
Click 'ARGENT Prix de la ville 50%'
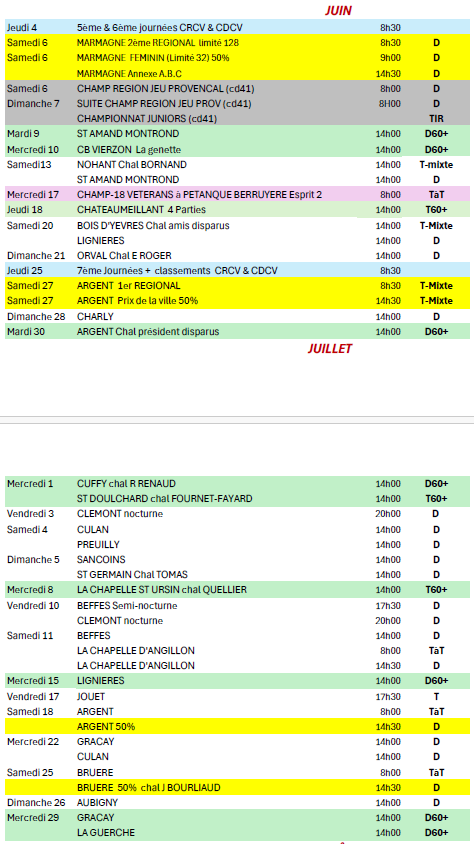137,301
